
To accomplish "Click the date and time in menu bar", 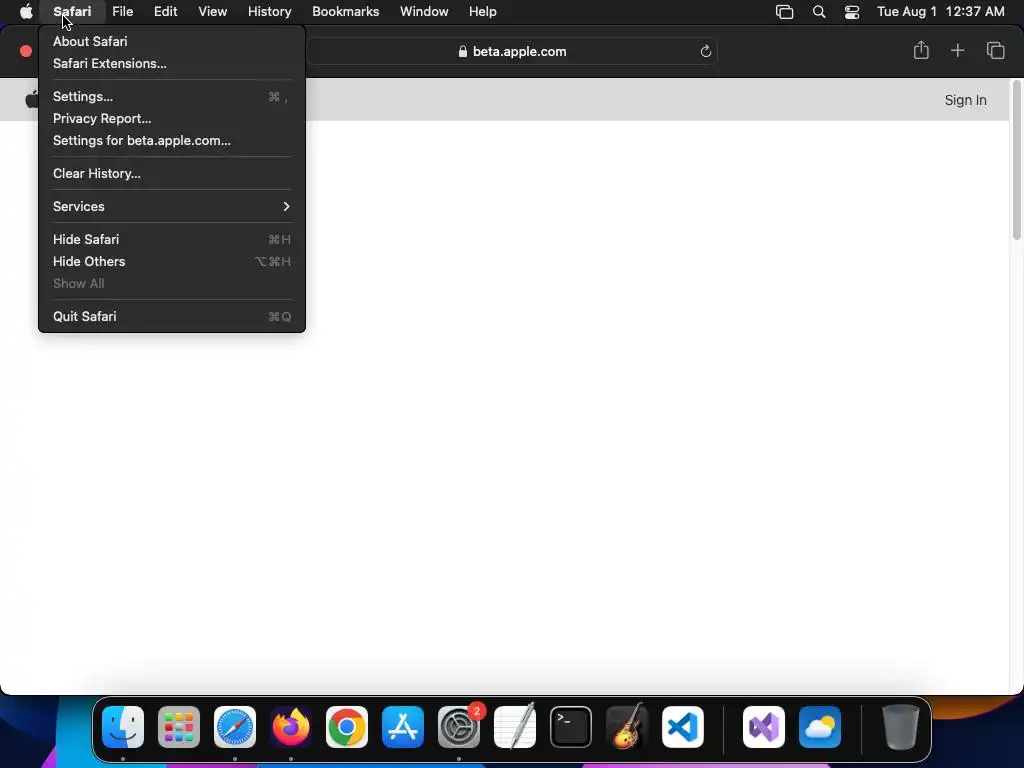I will 940,12.
